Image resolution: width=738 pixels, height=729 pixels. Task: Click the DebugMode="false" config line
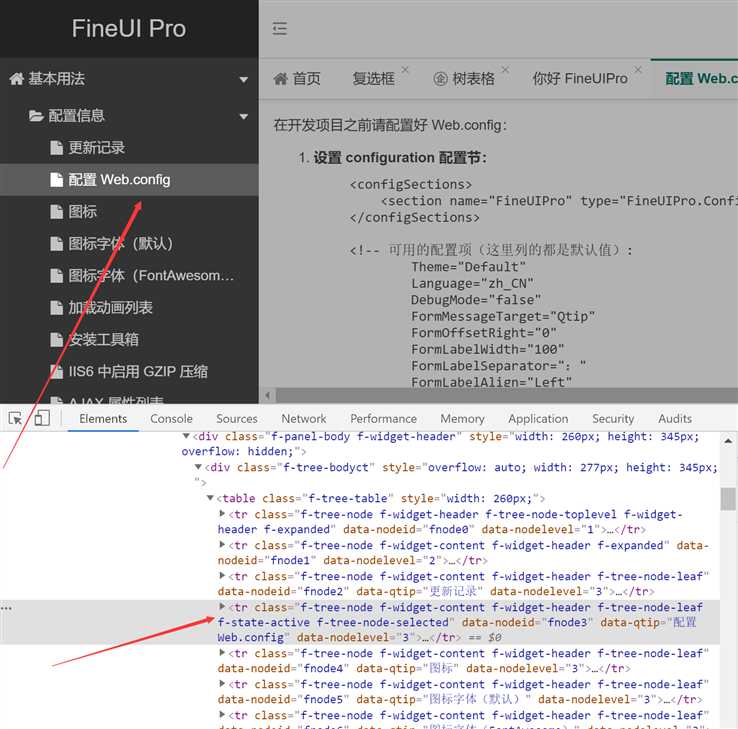476,300
